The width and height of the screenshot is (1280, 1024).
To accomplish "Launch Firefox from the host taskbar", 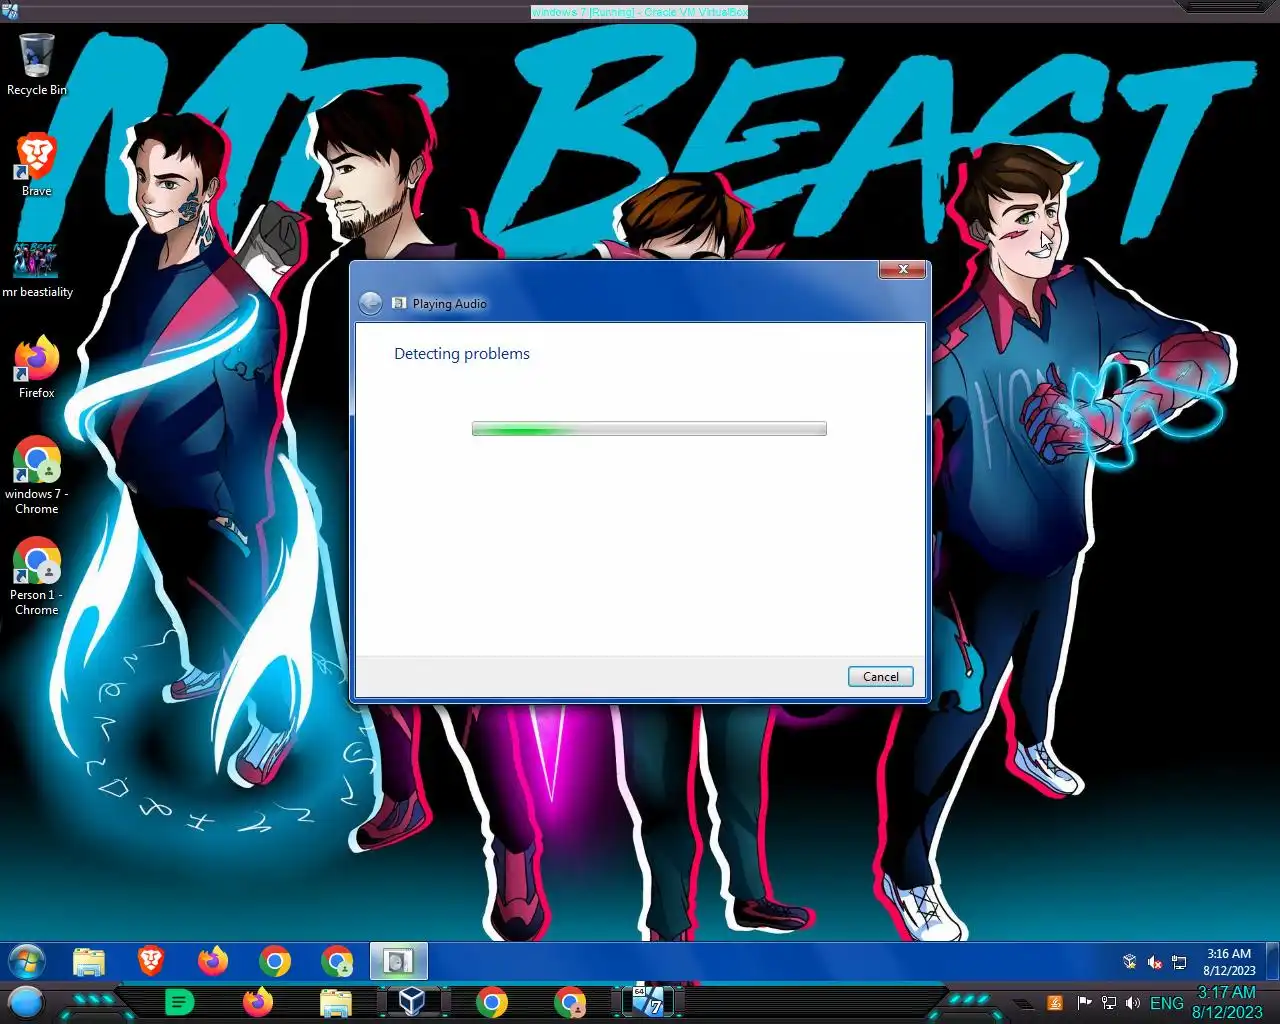I will click(257, 1002).
